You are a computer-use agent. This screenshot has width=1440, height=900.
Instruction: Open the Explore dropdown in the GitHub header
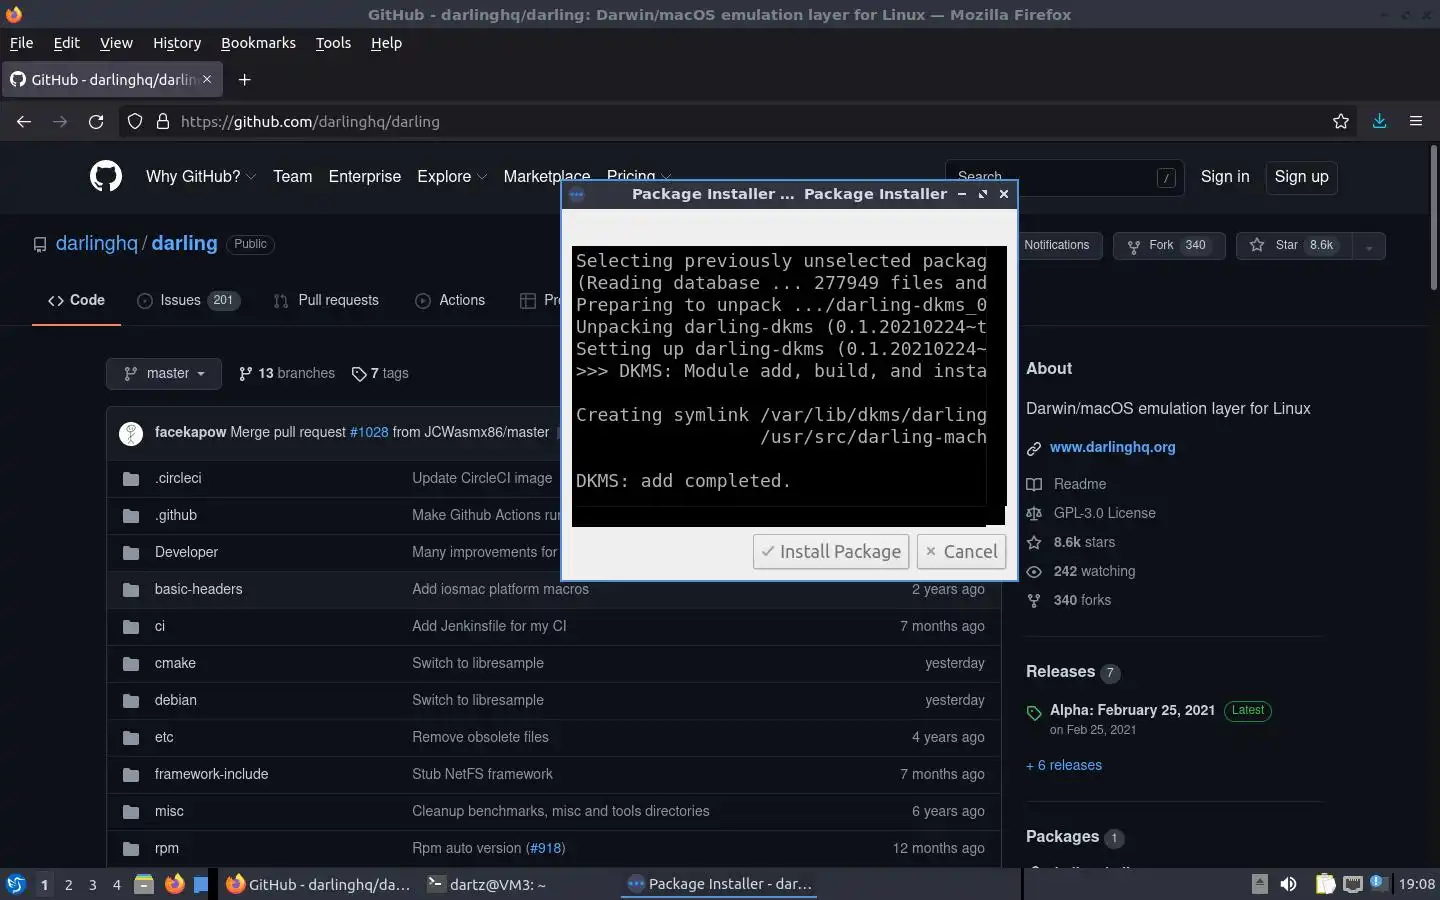coord(452,176)
